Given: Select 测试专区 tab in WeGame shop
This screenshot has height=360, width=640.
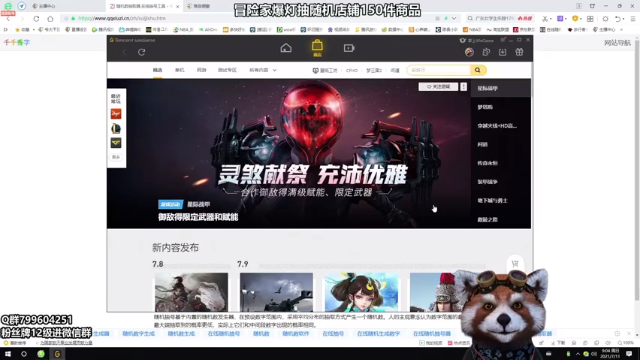Looking at the screenshot, I should pos(227,70).
